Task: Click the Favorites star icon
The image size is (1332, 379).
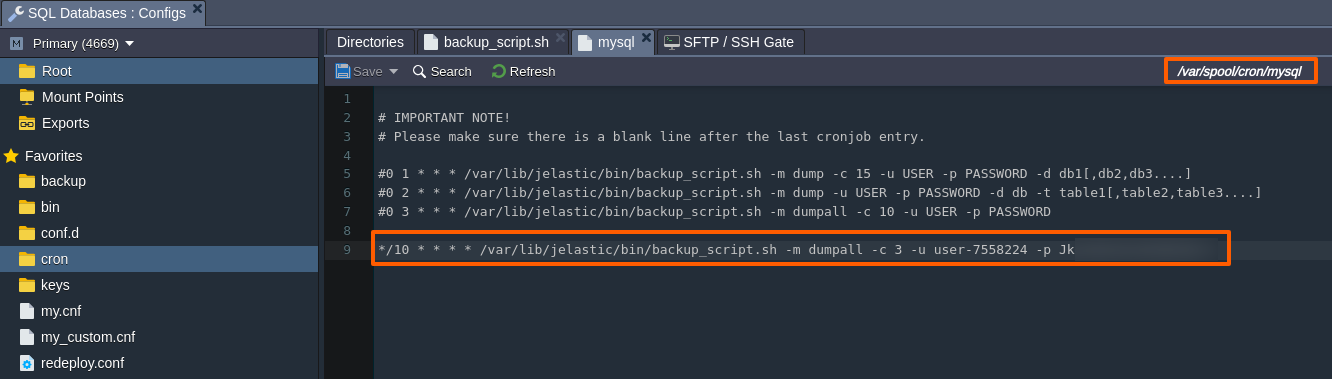Action: [11, 156]
